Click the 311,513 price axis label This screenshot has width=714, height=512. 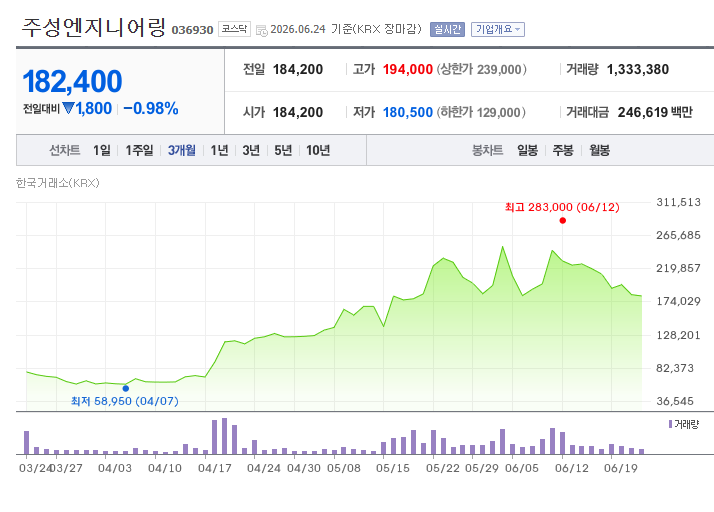coord(678,202)
